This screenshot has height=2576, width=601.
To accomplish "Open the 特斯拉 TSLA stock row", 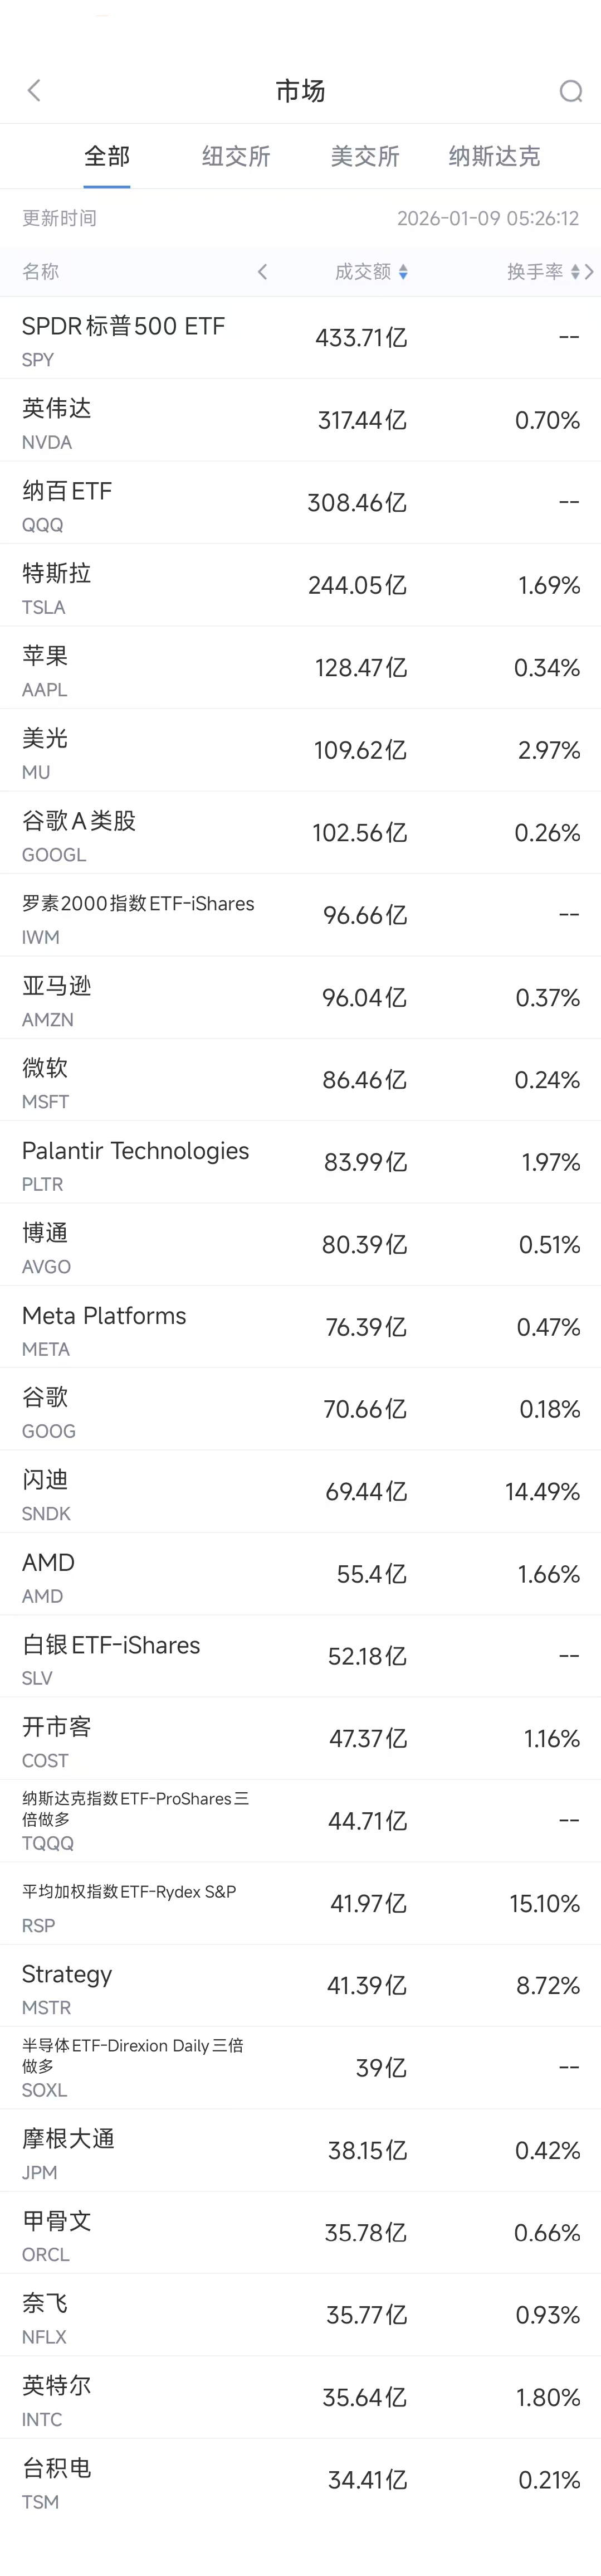I will pyautogui.click(x=300, y=585).
